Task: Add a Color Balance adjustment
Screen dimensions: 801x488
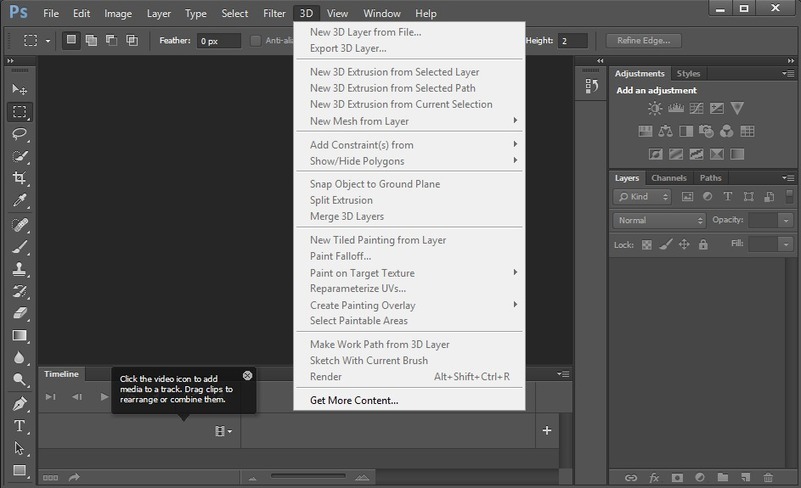Action: tap(665, 131)
